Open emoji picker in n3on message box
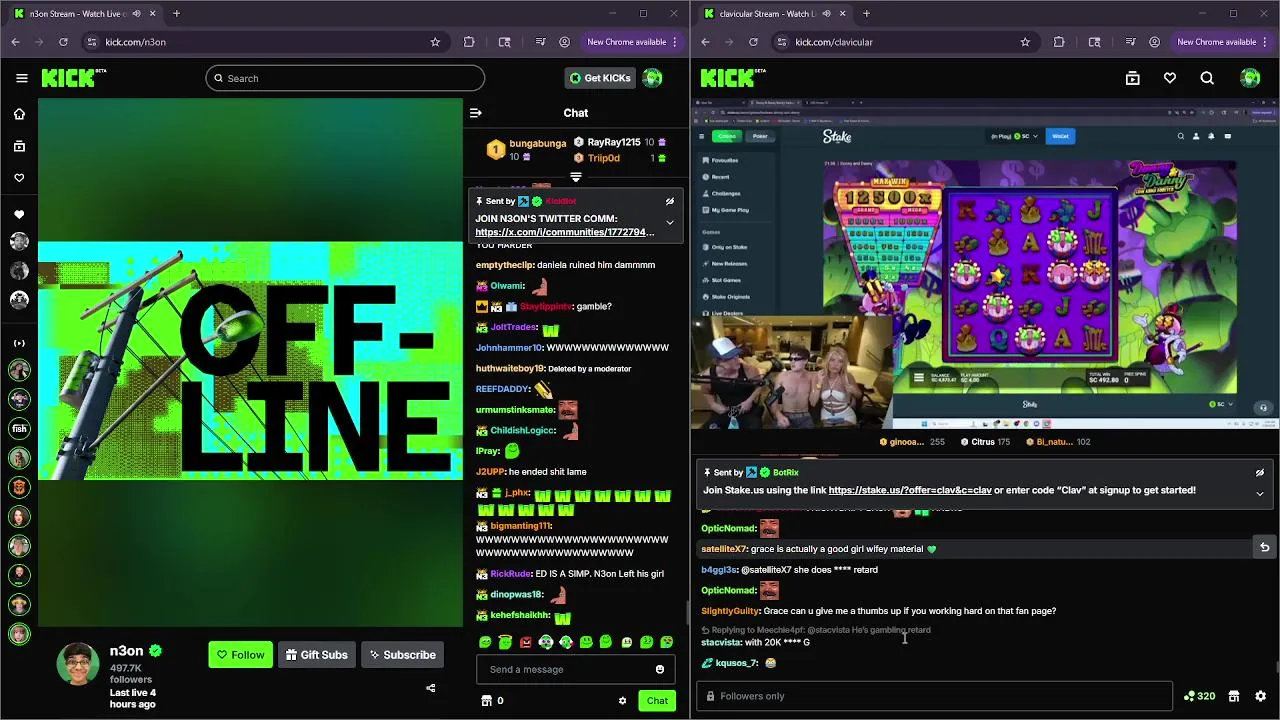This screenshot has height=720, width=1280. (x=660, y=669)
